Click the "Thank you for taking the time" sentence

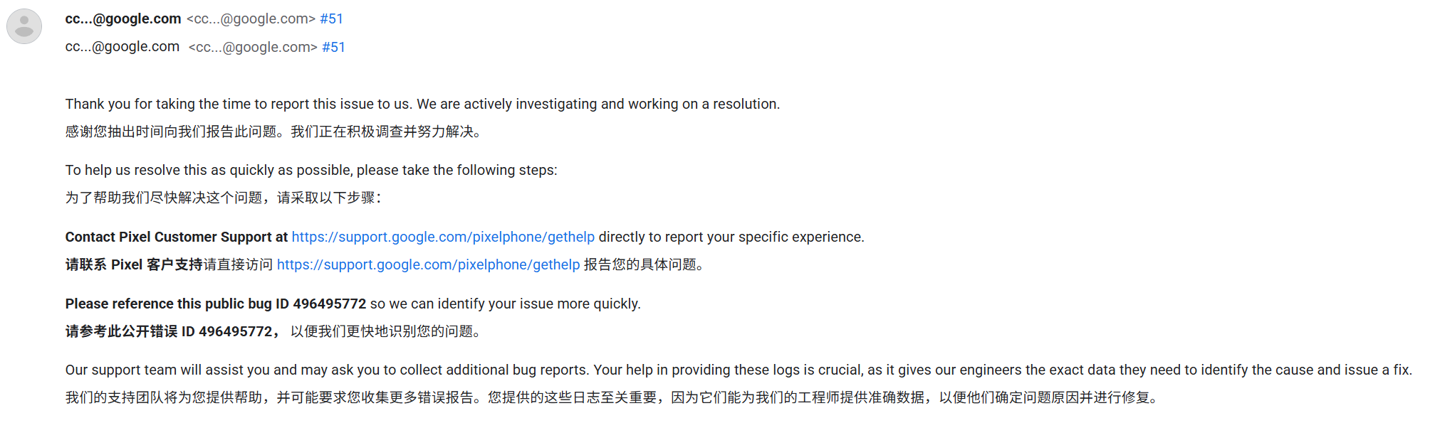tap(422, 104)
